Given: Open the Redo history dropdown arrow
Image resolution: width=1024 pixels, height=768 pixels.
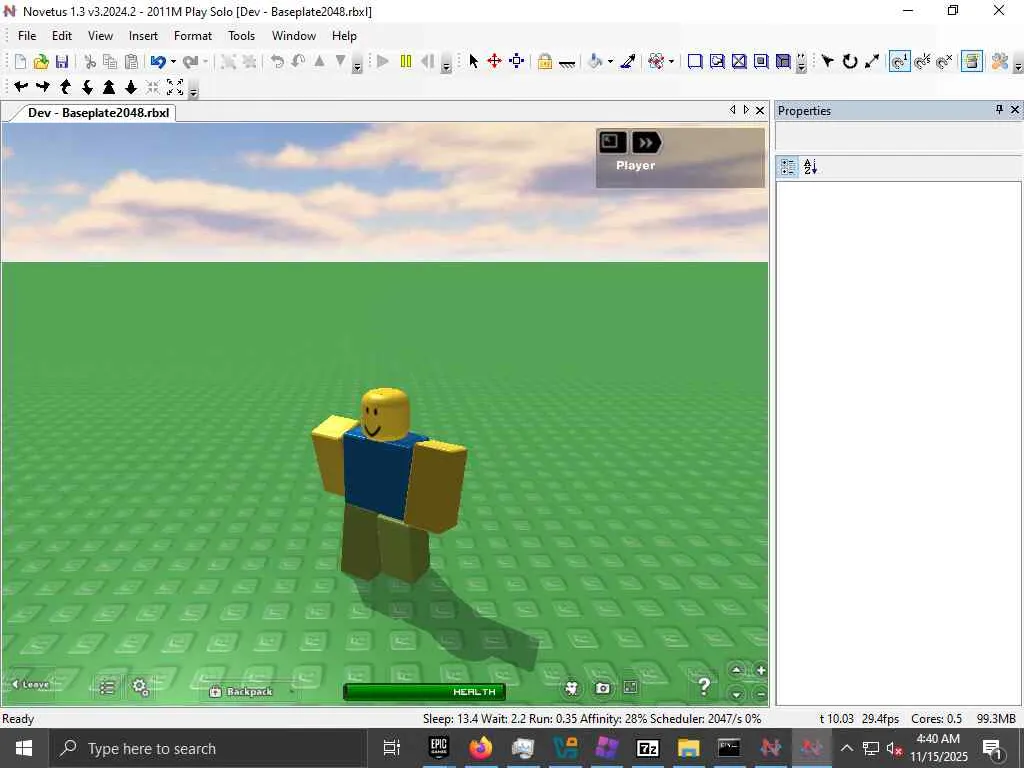Looking at the screenshot, I should (206, 62).
